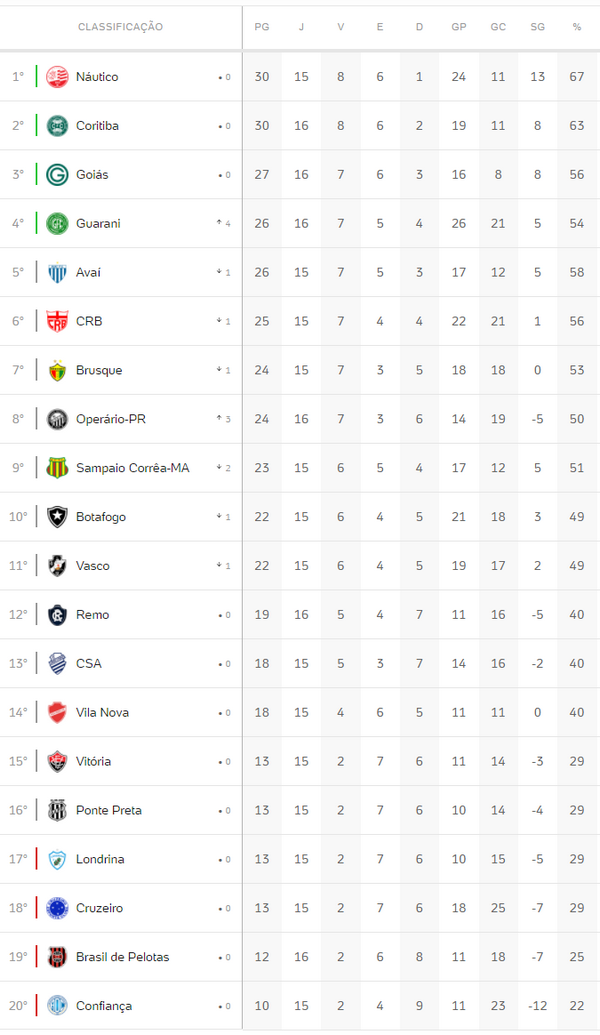Viewport: 600px width, 1035px height.
Task: Click the Classificação header label
Action: (x=120, y=27)
